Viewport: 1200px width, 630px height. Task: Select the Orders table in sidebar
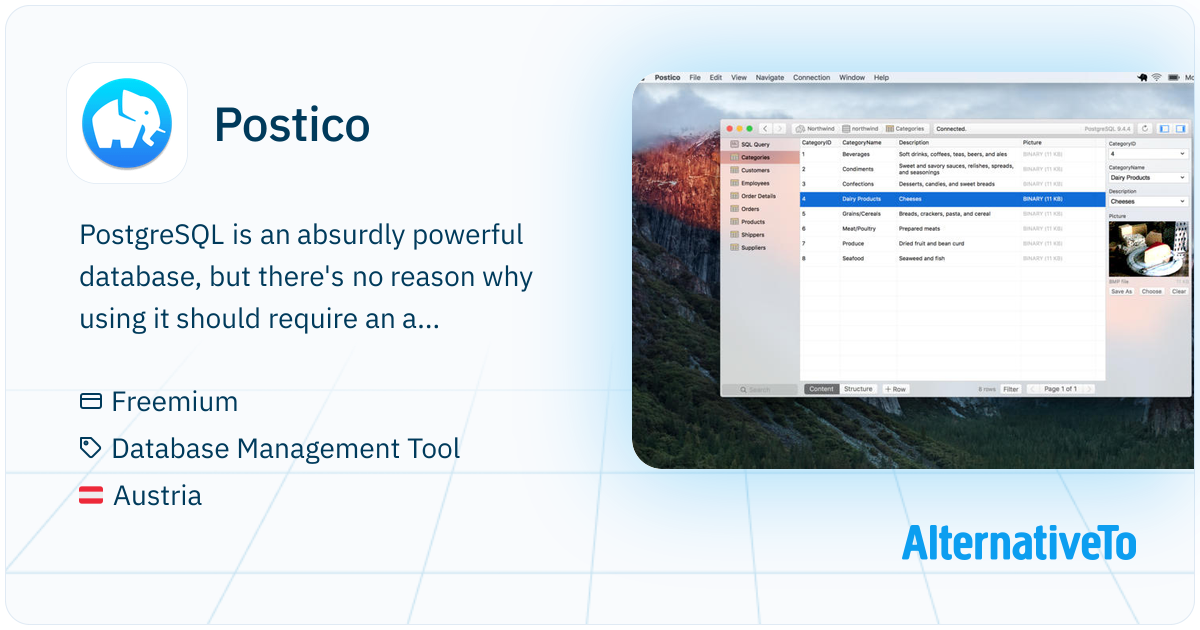coord(760,209)
